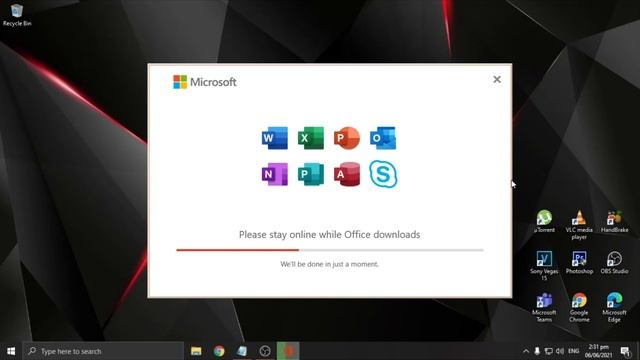Open File Explorer from the taskbar

196,351
